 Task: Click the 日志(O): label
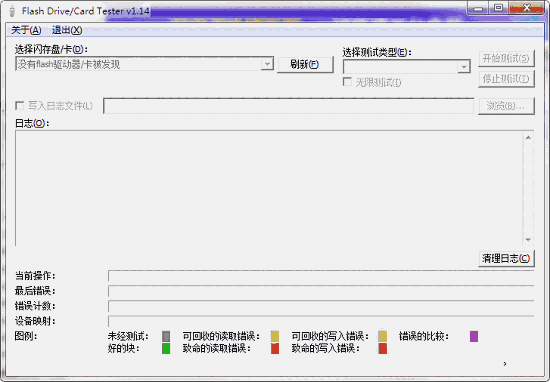(32, 123)
